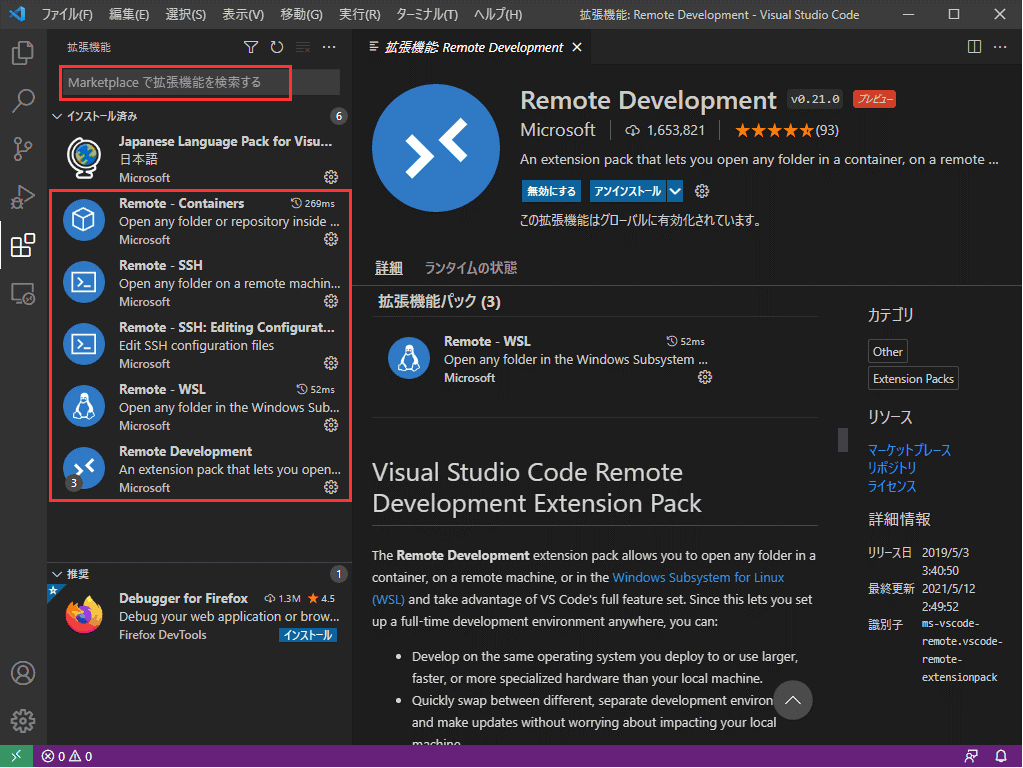The width and height of the screenshot is (1023, 768).
Task: Open the Explorer view in activity bar
Action: coord(23,53)
